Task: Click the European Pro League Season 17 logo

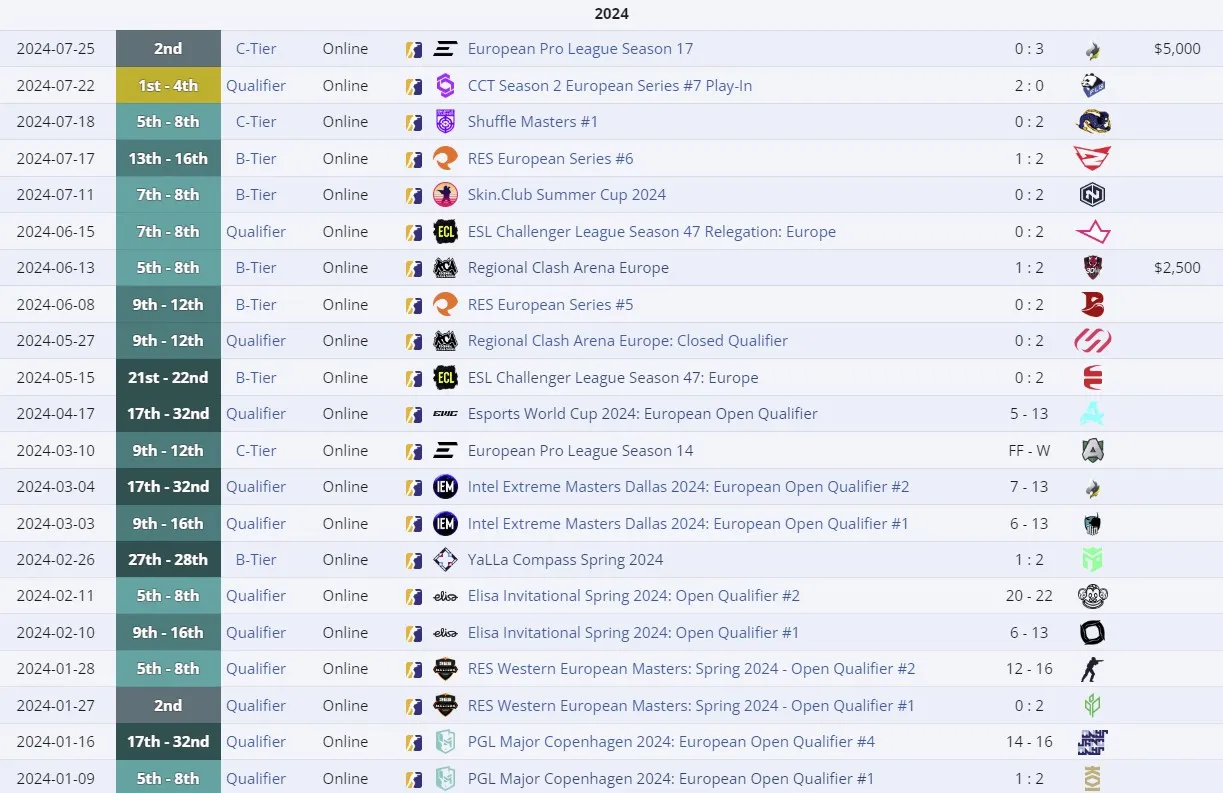Action: point(445,49)
